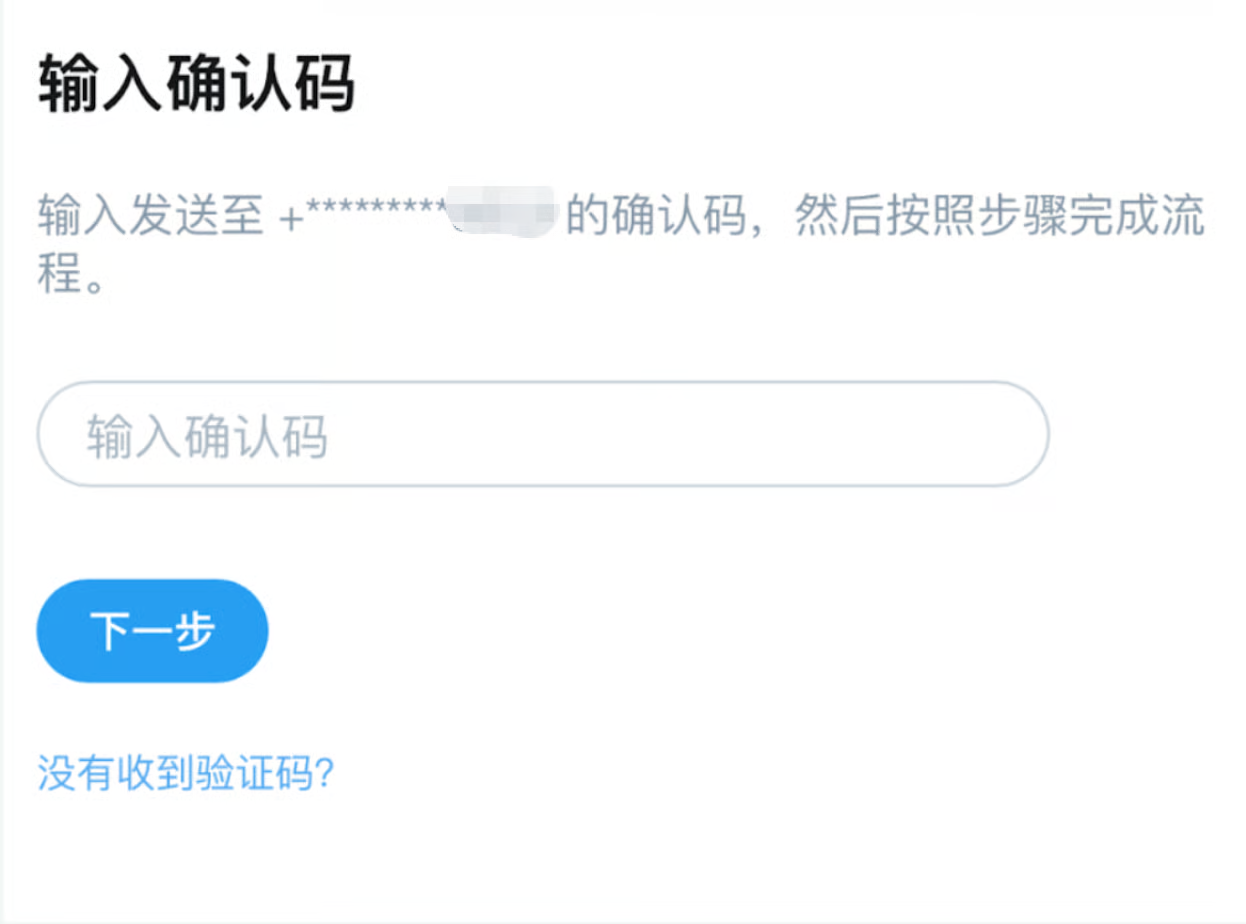Focus the confirmation code text box

(x=543, y=434)
